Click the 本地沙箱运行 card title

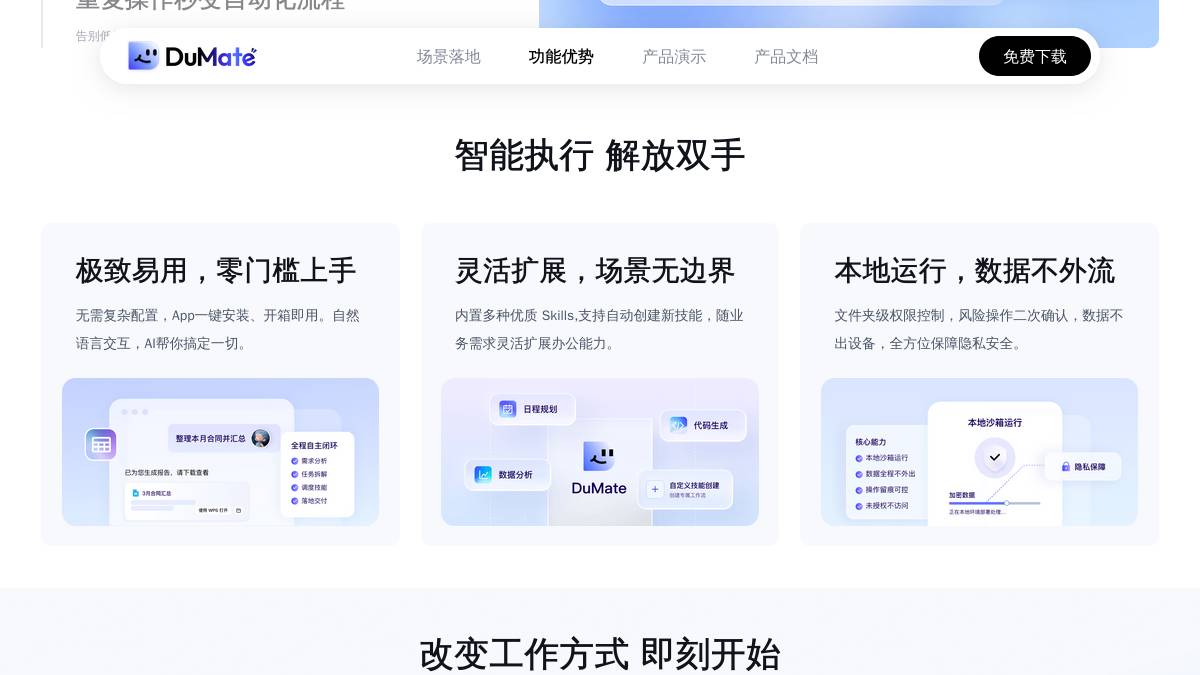coord(995,423)
